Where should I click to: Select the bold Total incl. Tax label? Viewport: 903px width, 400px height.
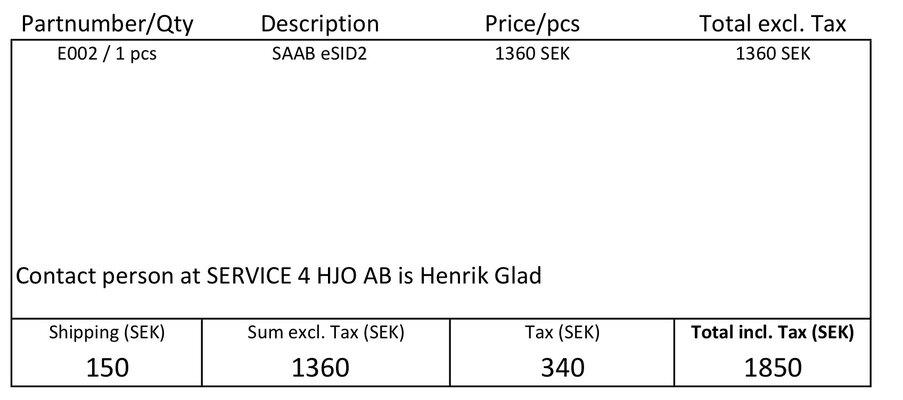(x=772, y=333)
